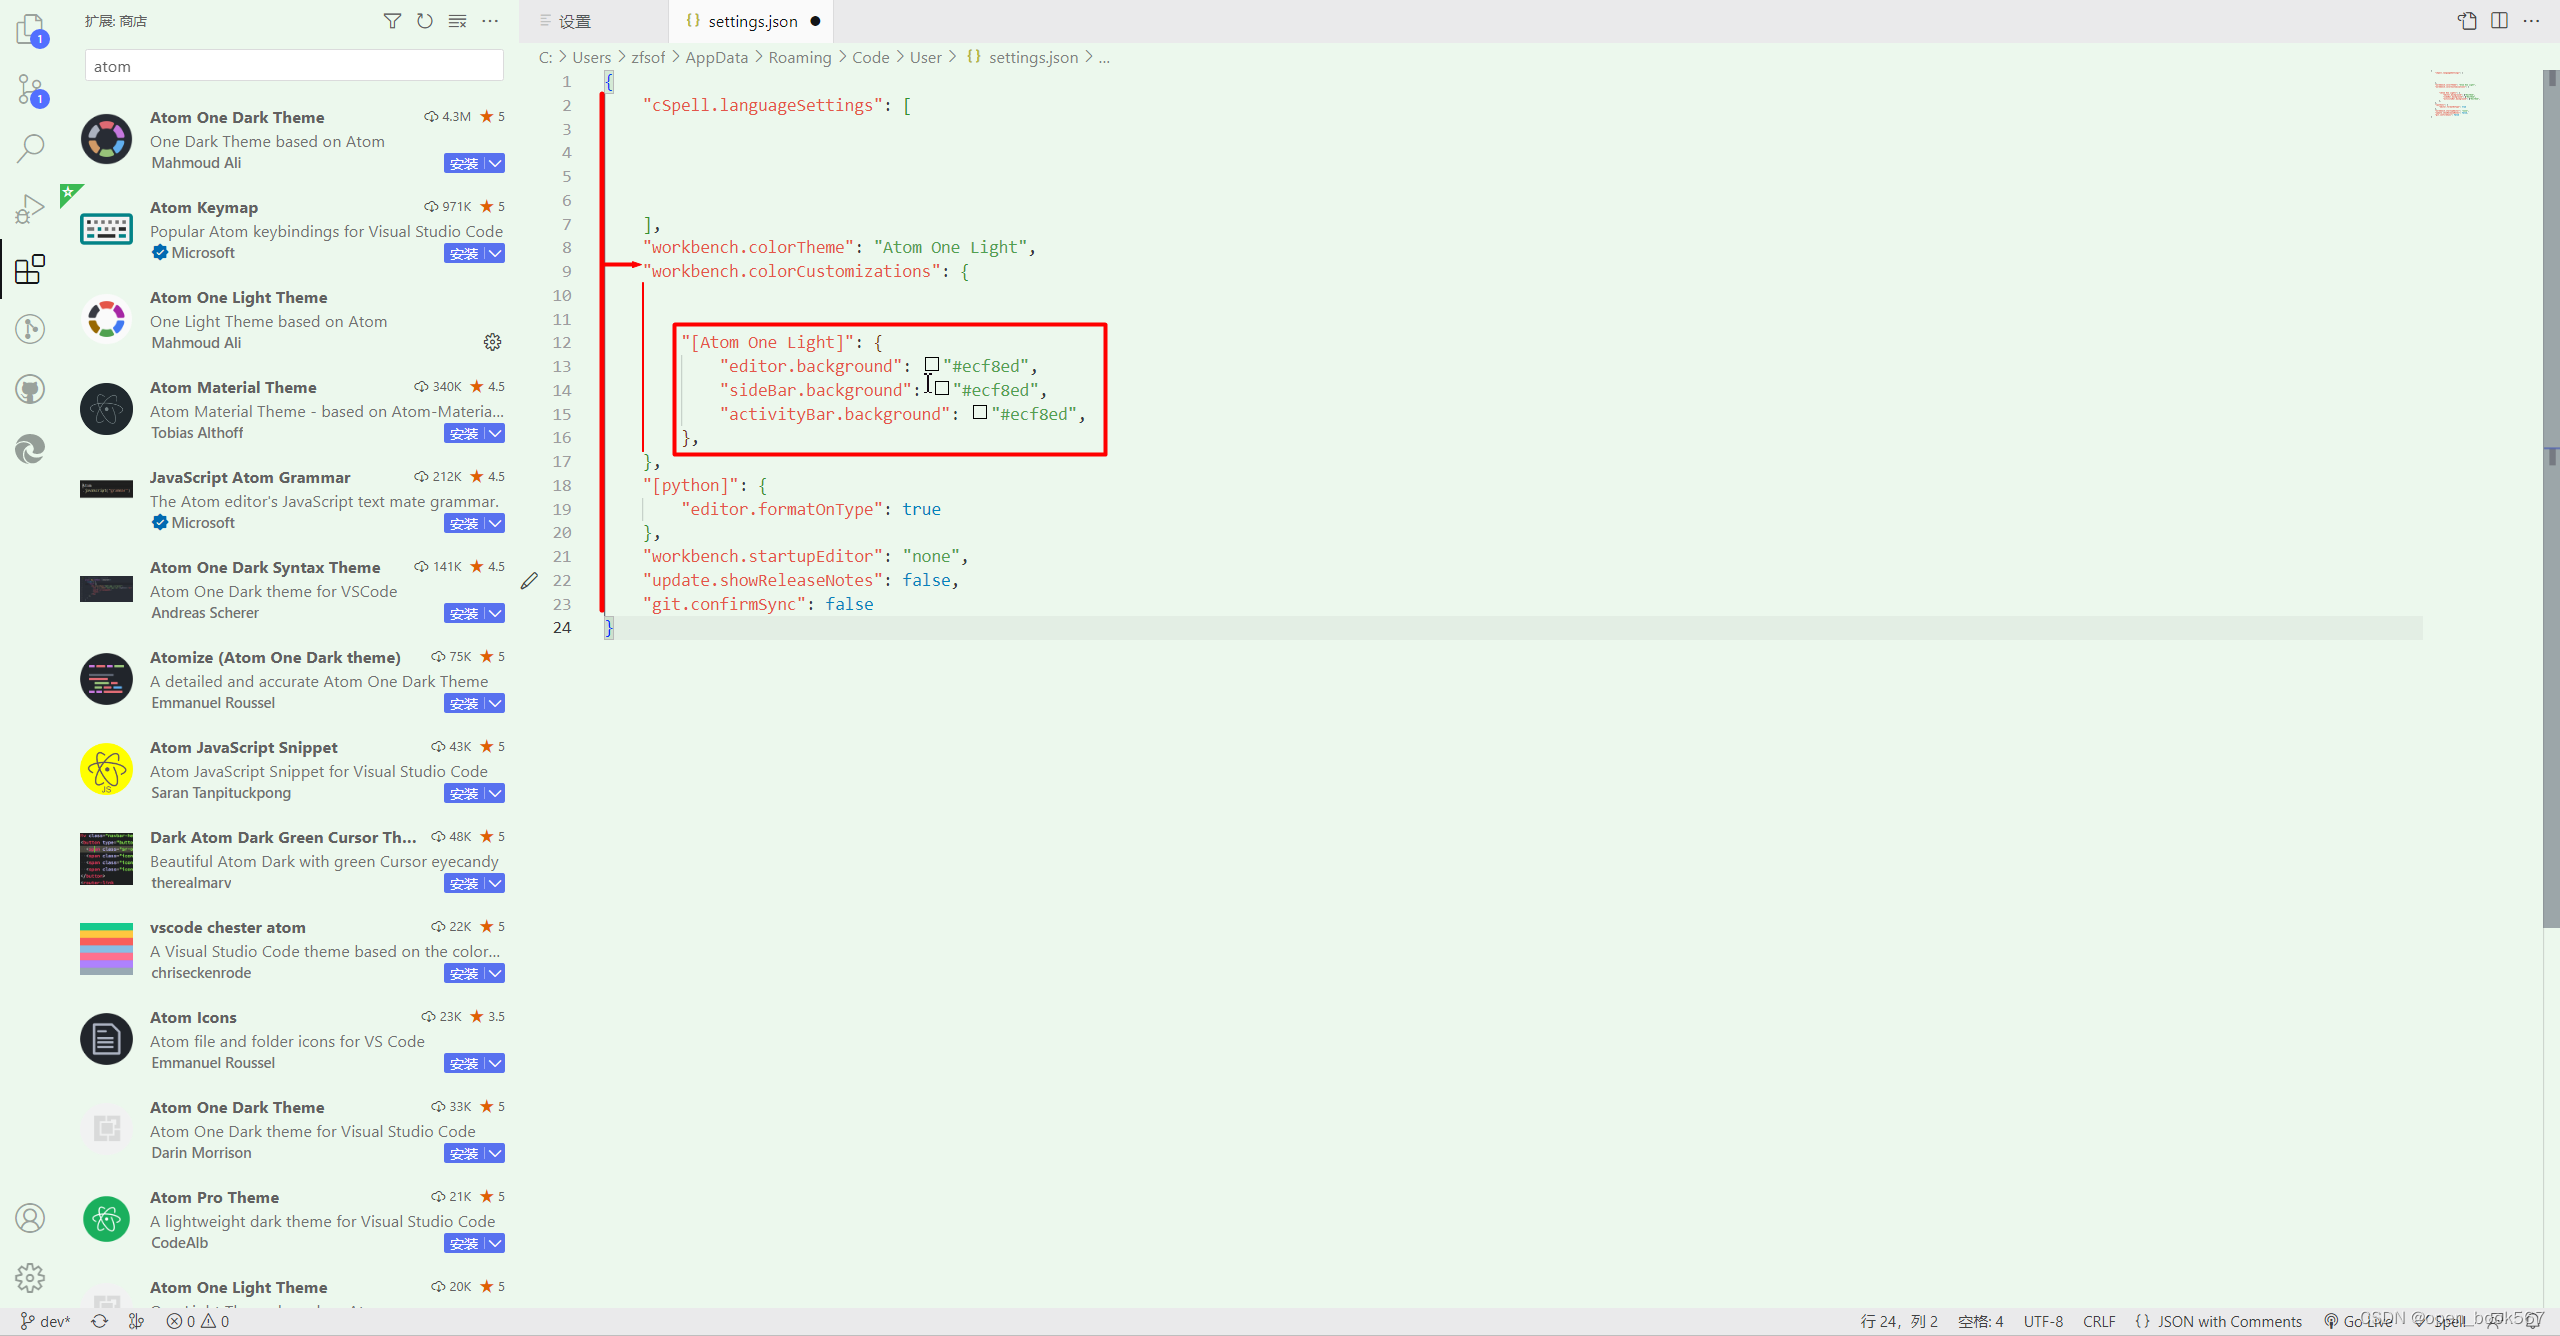Open install dropdown for vscode chester atom
This screenshot has width=2560, height=1336.
[495, 973]
